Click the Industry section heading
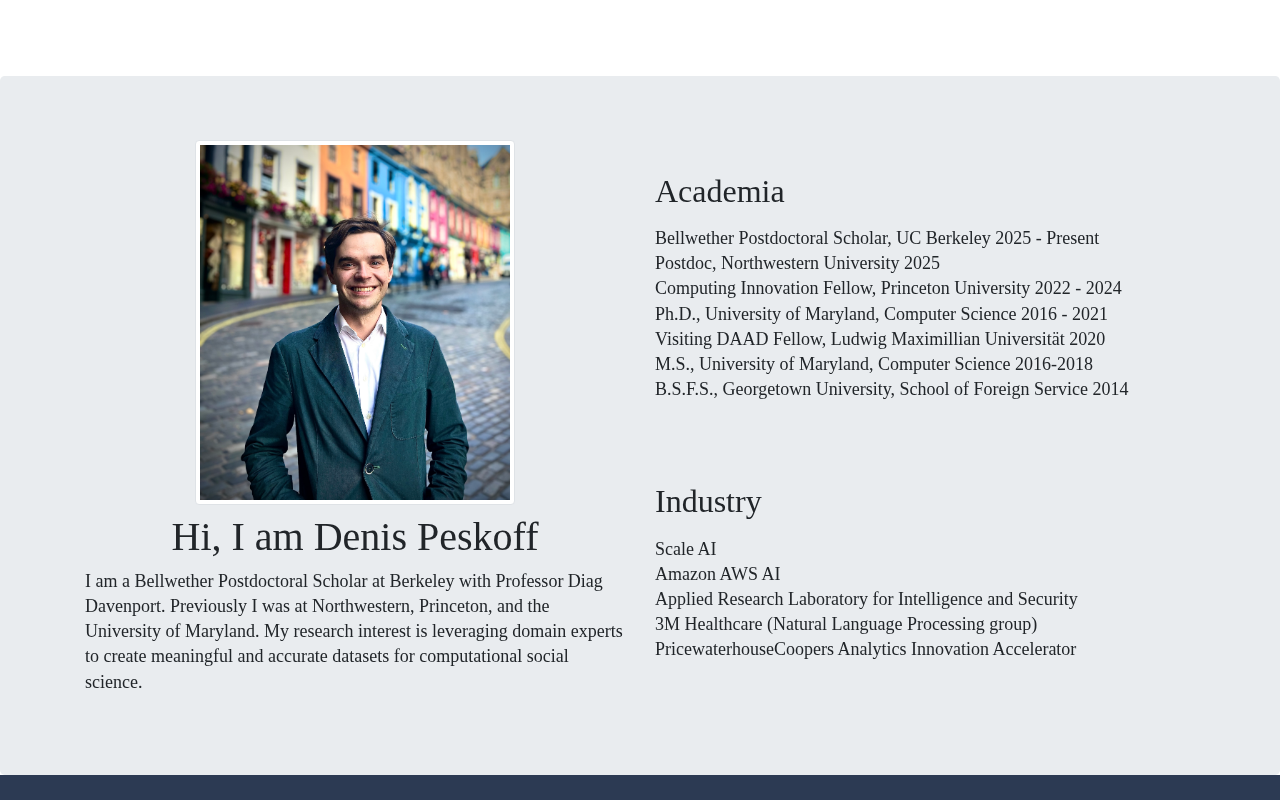 [x=708, y=501]
